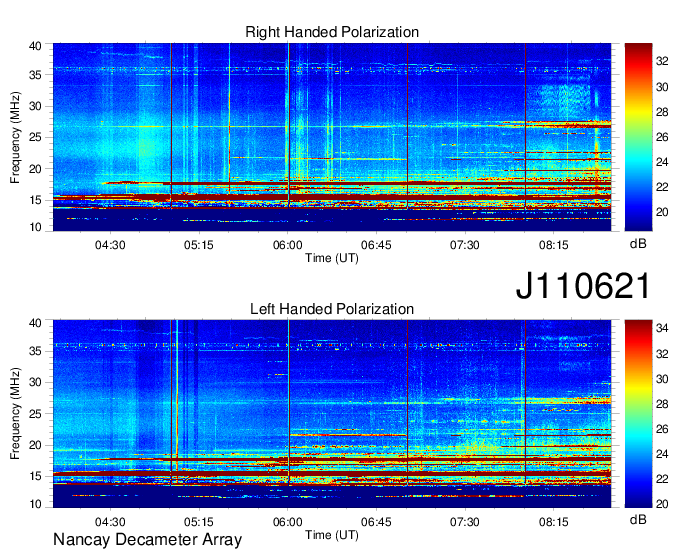Click 'Time (UT)' axis label of top plot
The width and height of the screenshot is (680, 552).
(332, 258)
